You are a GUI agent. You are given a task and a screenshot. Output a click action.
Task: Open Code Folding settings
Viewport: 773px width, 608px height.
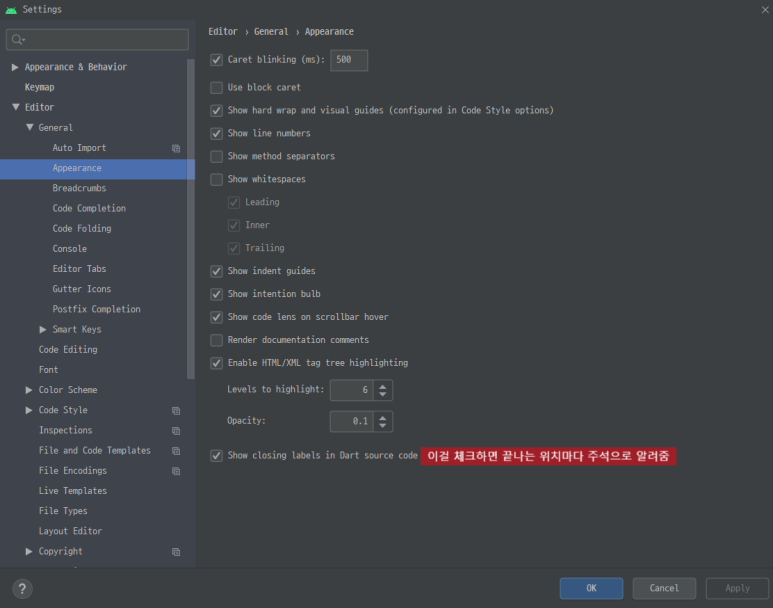pos(82,229)
